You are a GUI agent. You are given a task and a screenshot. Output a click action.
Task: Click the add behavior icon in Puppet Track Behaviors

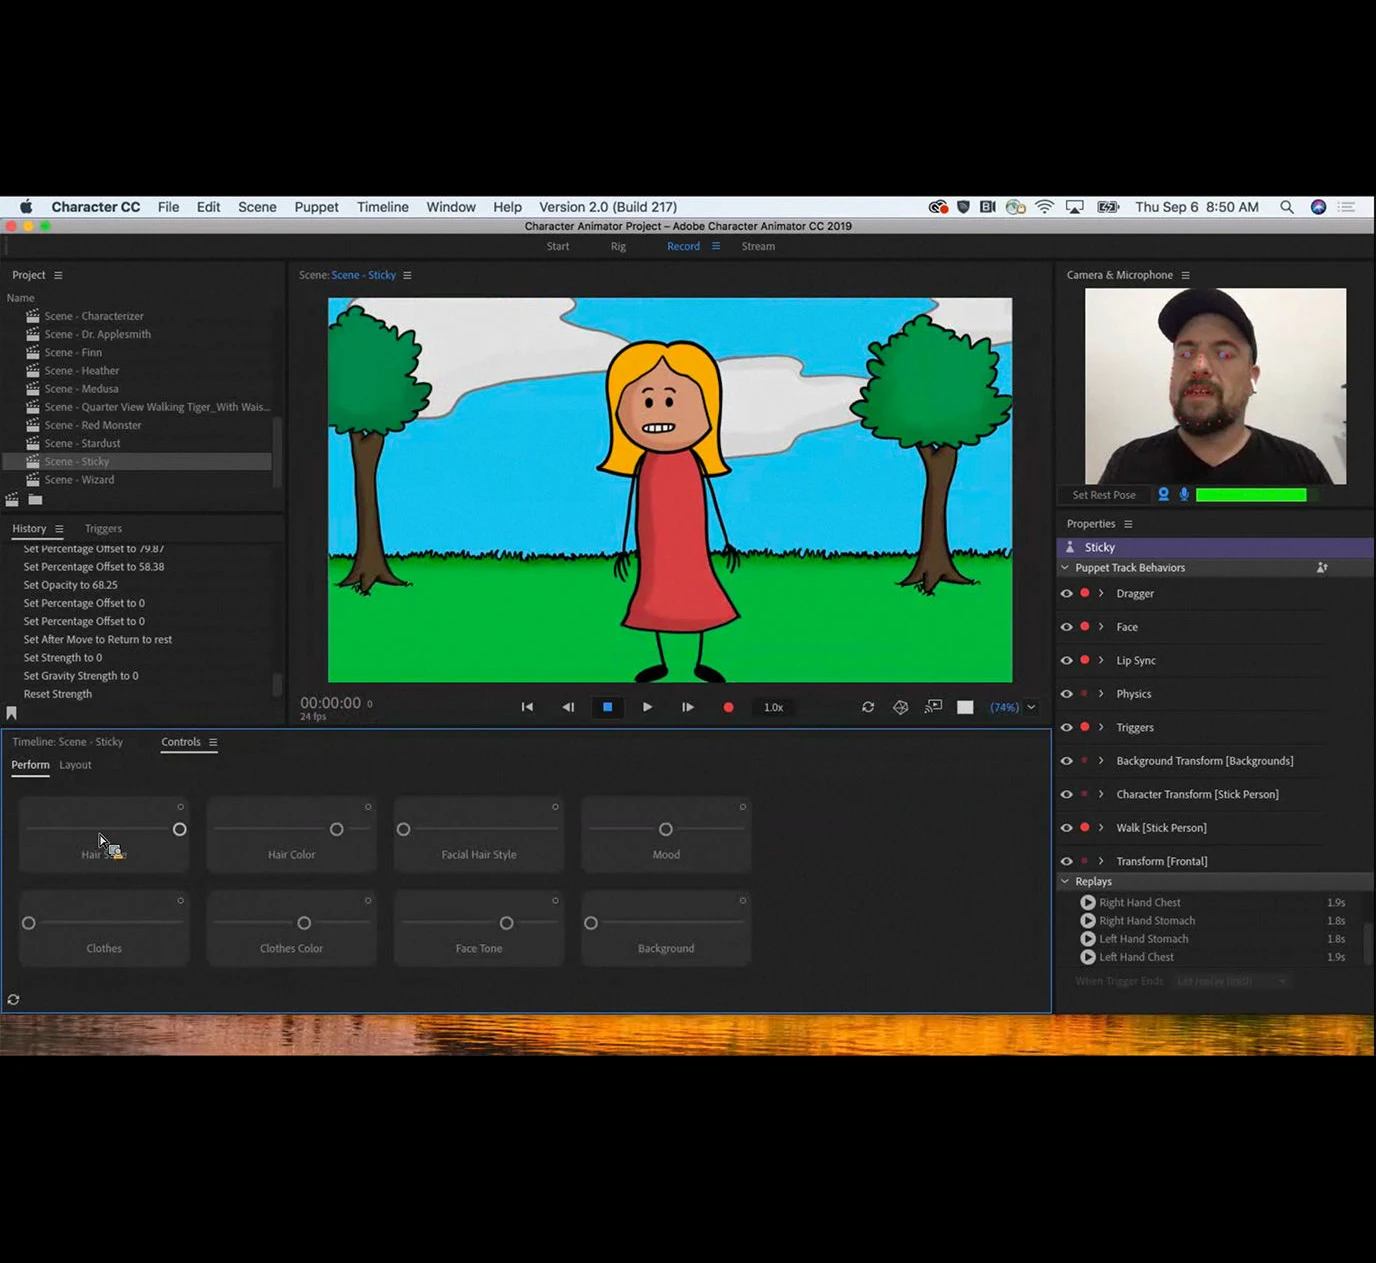click(1322, 568)
